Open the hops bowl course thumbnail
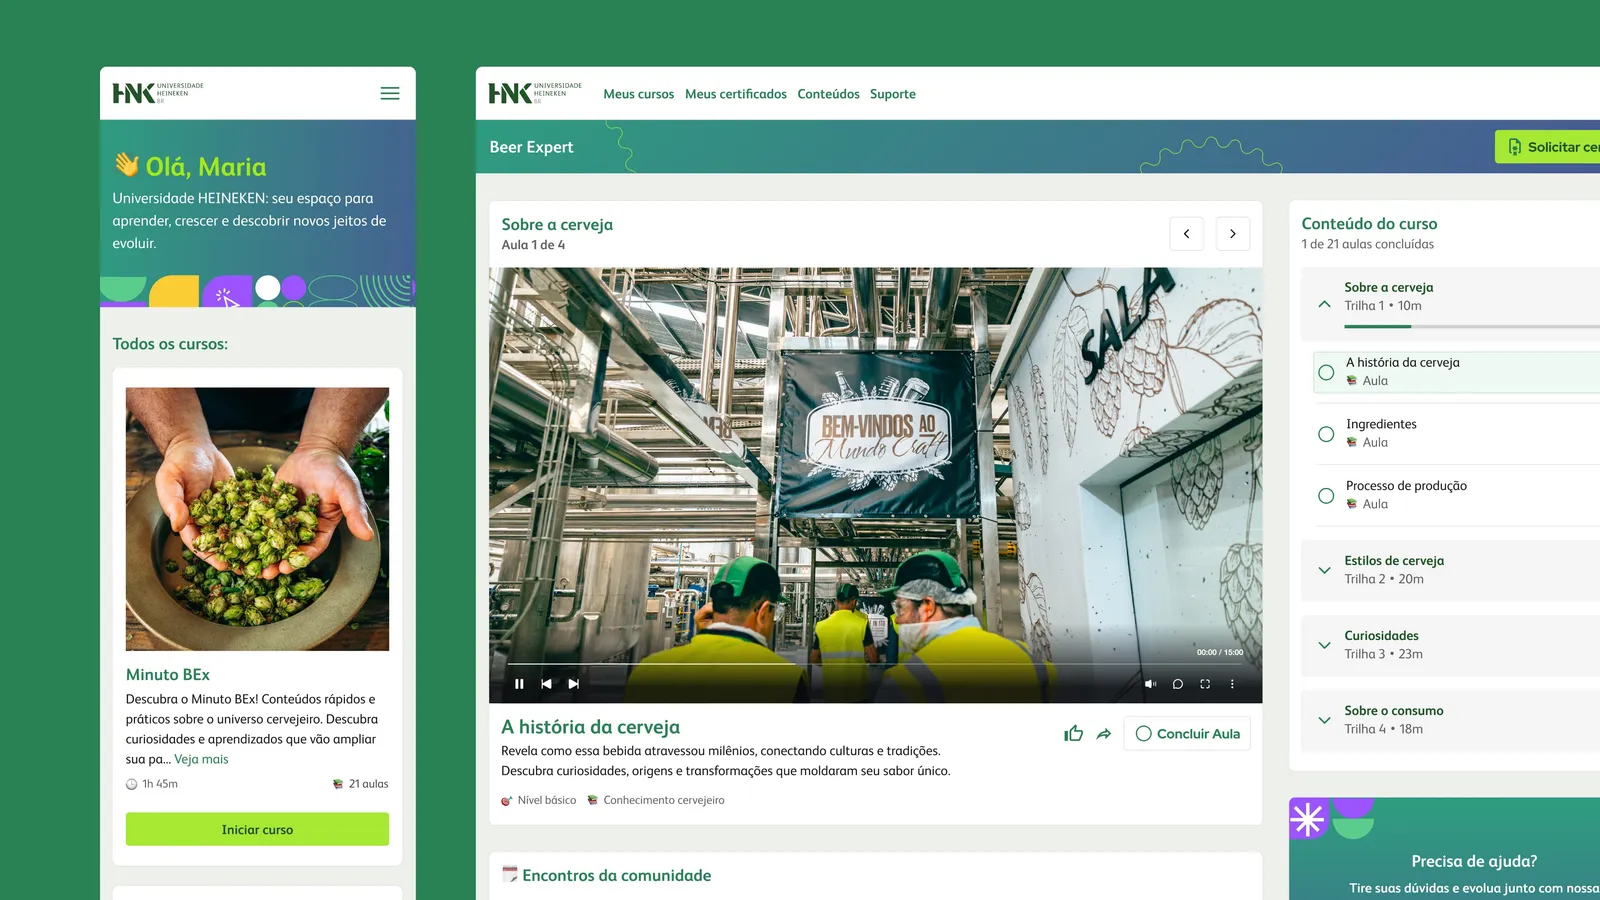Image resolution: width=1600 pixels, height=900 pixels. pyautogui.click(x=257, y=519)
